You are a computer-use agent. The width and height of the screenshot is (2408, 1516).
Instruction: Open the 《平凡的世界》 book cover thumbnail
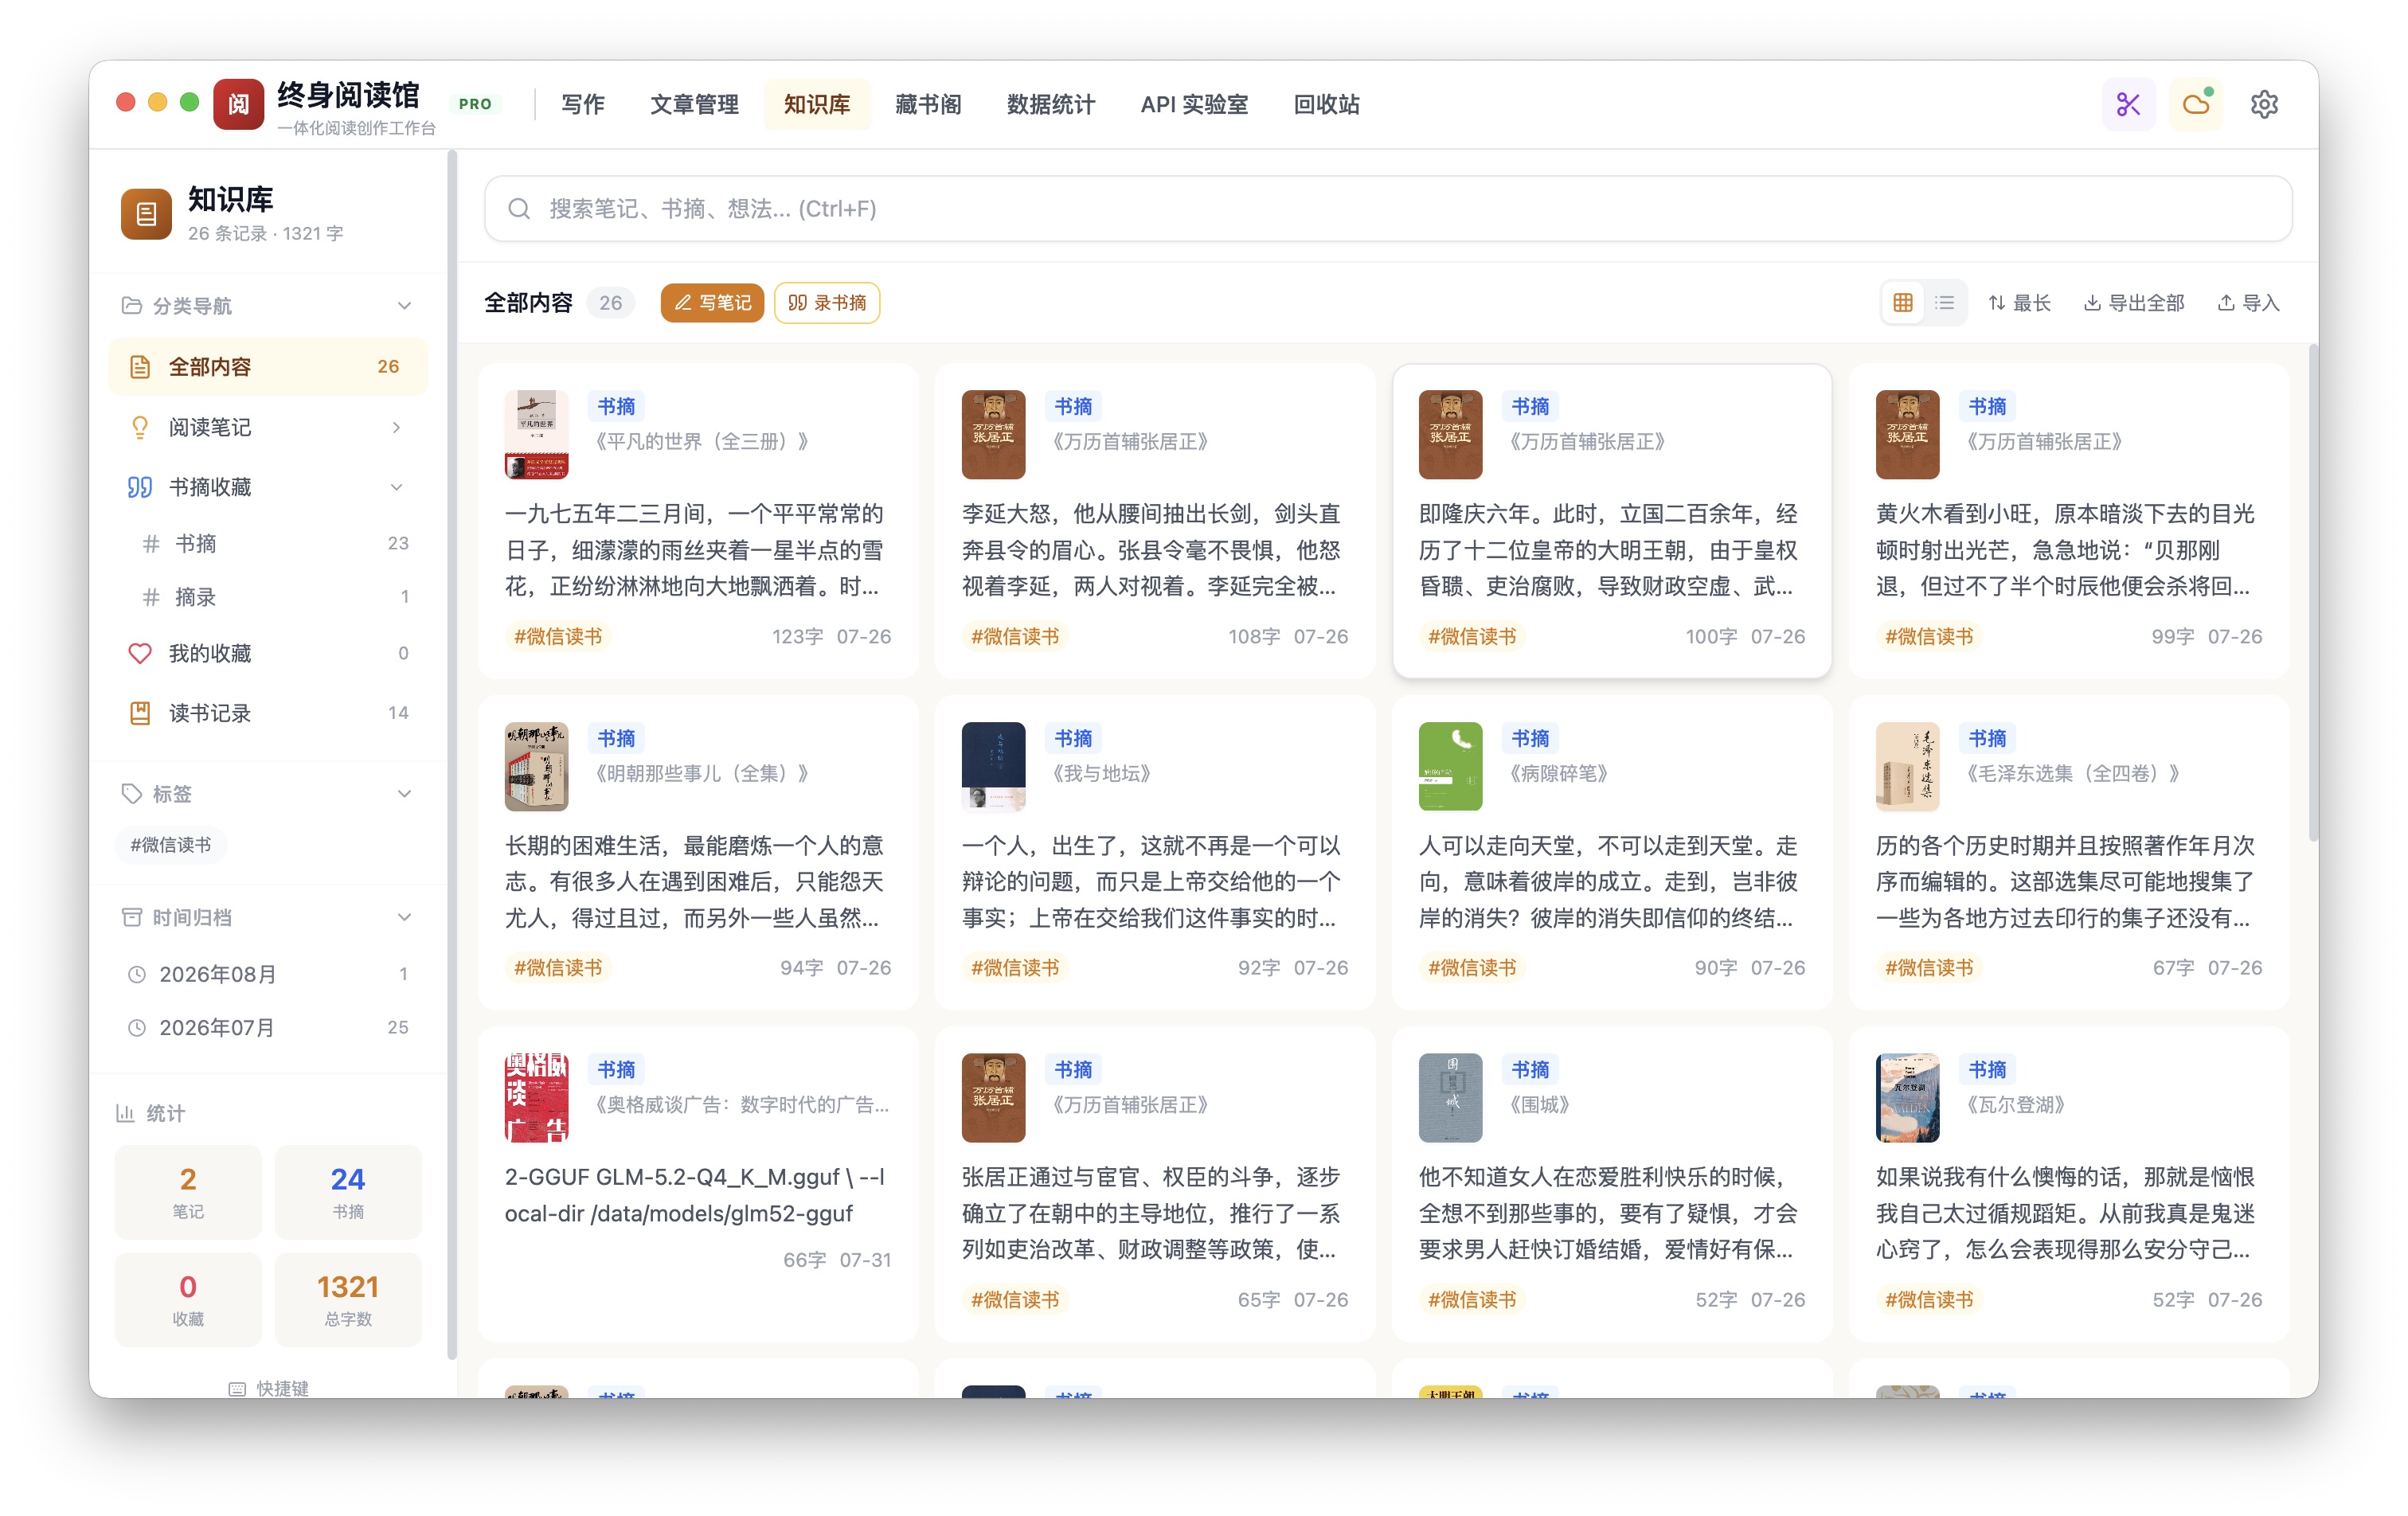pyautogui.click(x=536, y=434)
